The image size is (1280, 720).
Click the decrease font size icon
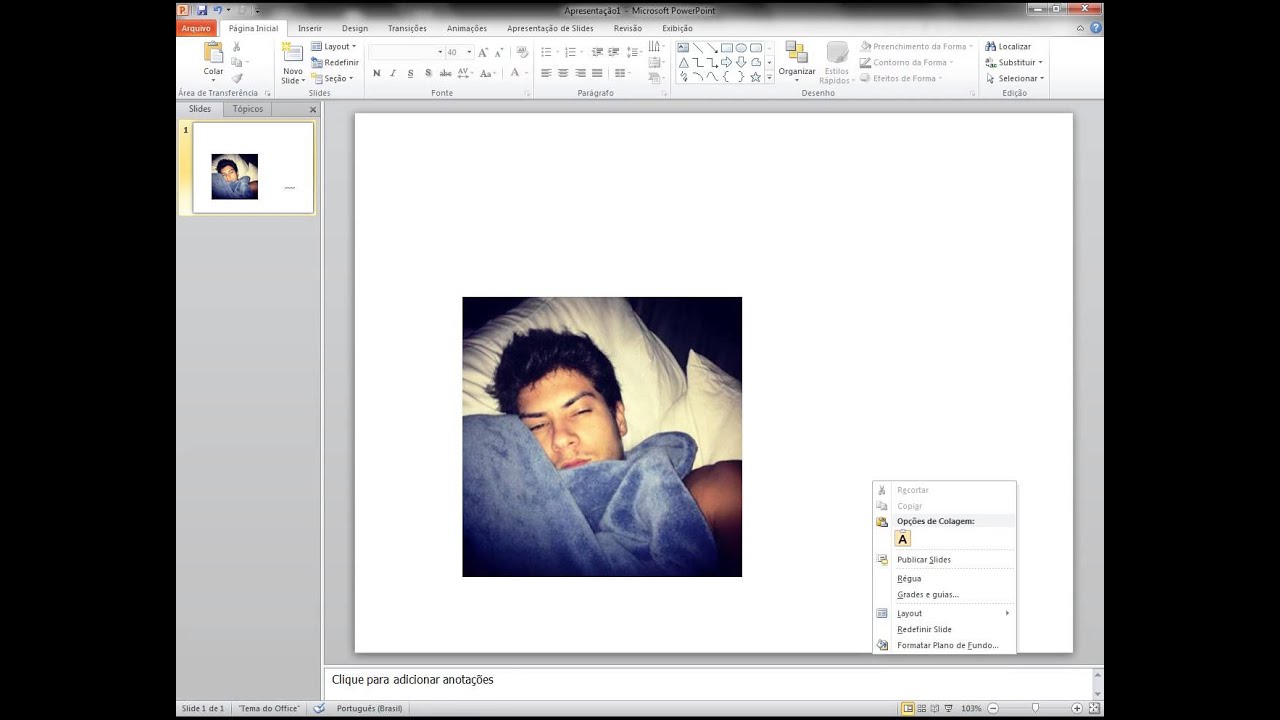click(x=499, y=52)
